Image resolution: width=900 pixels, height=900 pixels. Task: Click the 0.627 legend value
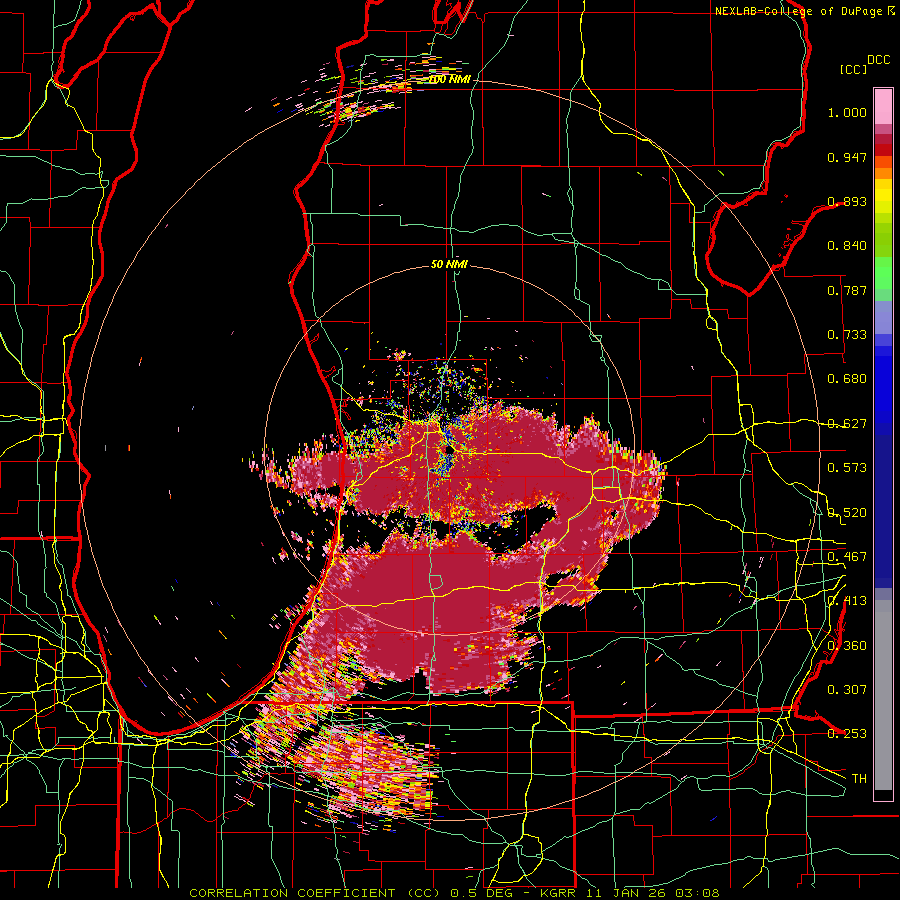(847, 424)
